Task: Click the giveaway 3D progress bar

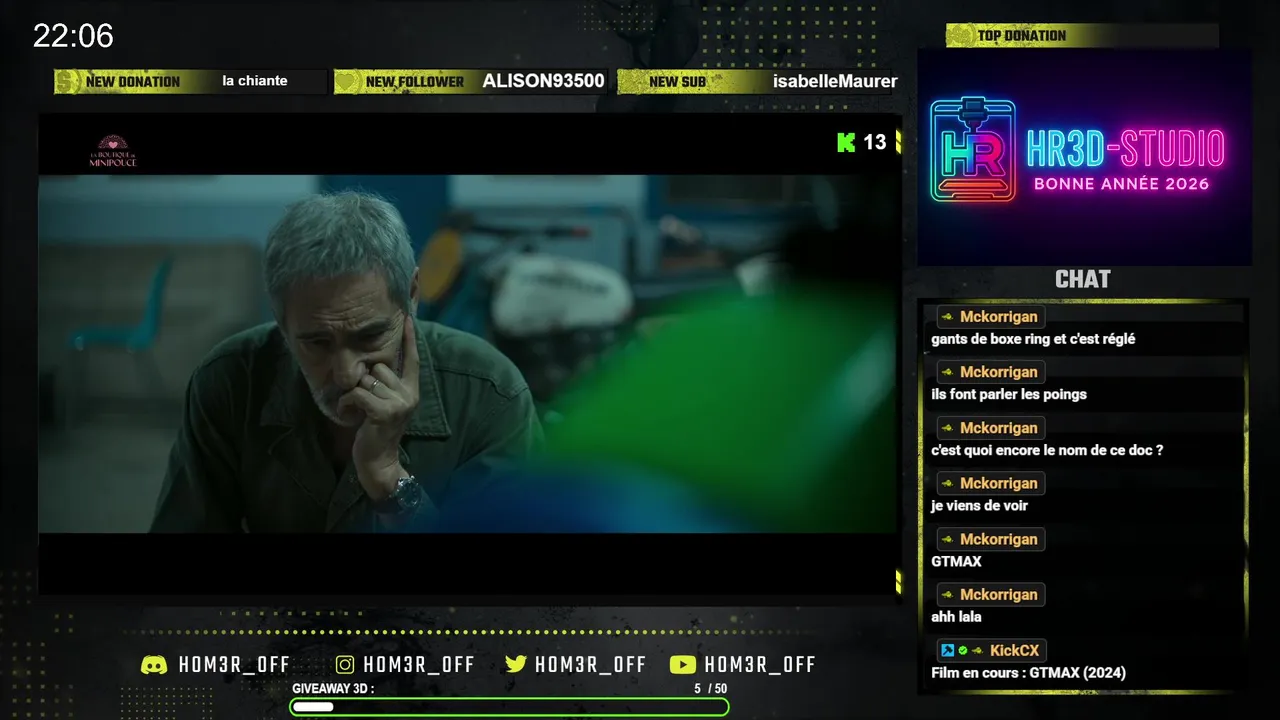Action: point(509,707)
